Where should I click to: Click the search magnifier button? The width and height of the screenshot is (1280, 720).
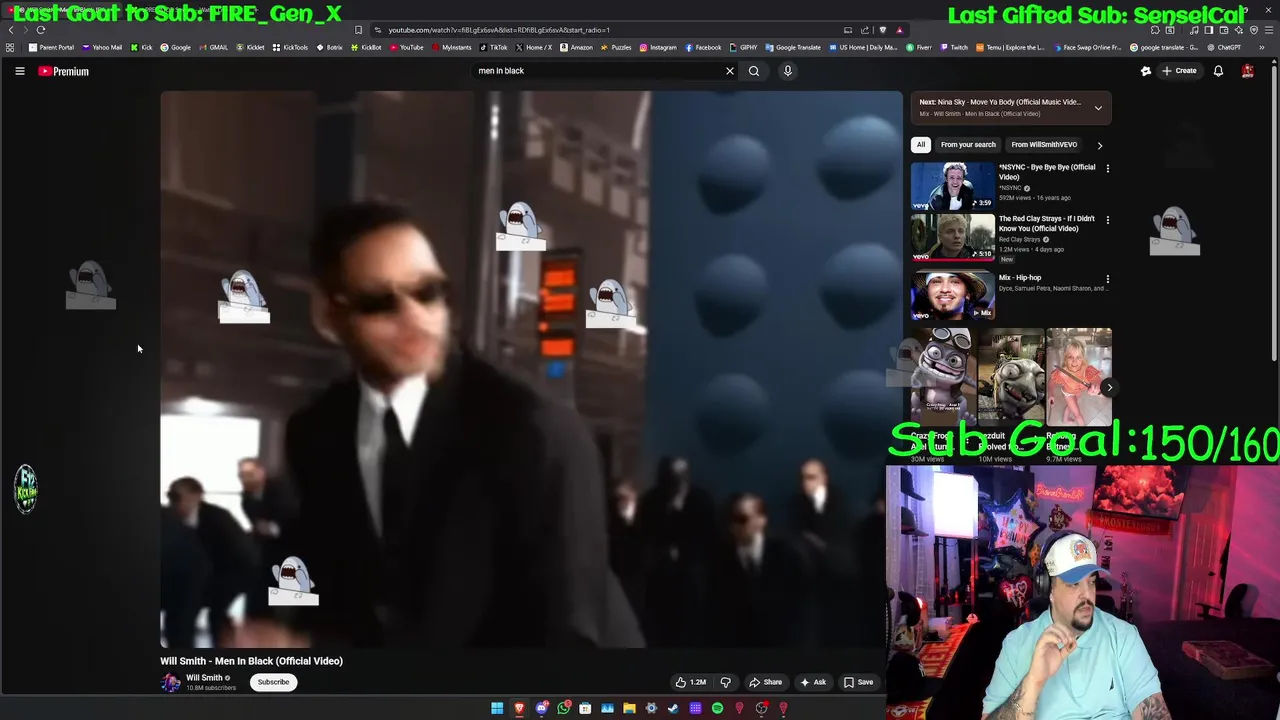pos(754,71)
